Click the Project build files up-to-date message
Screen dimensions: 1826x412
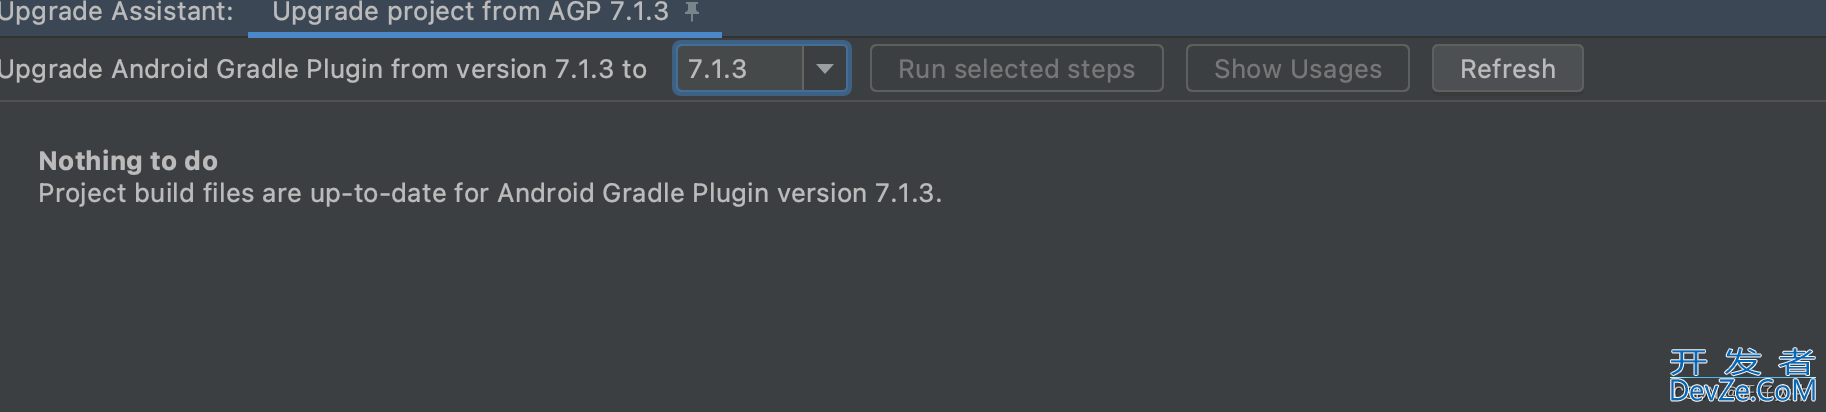coord(490,193)
